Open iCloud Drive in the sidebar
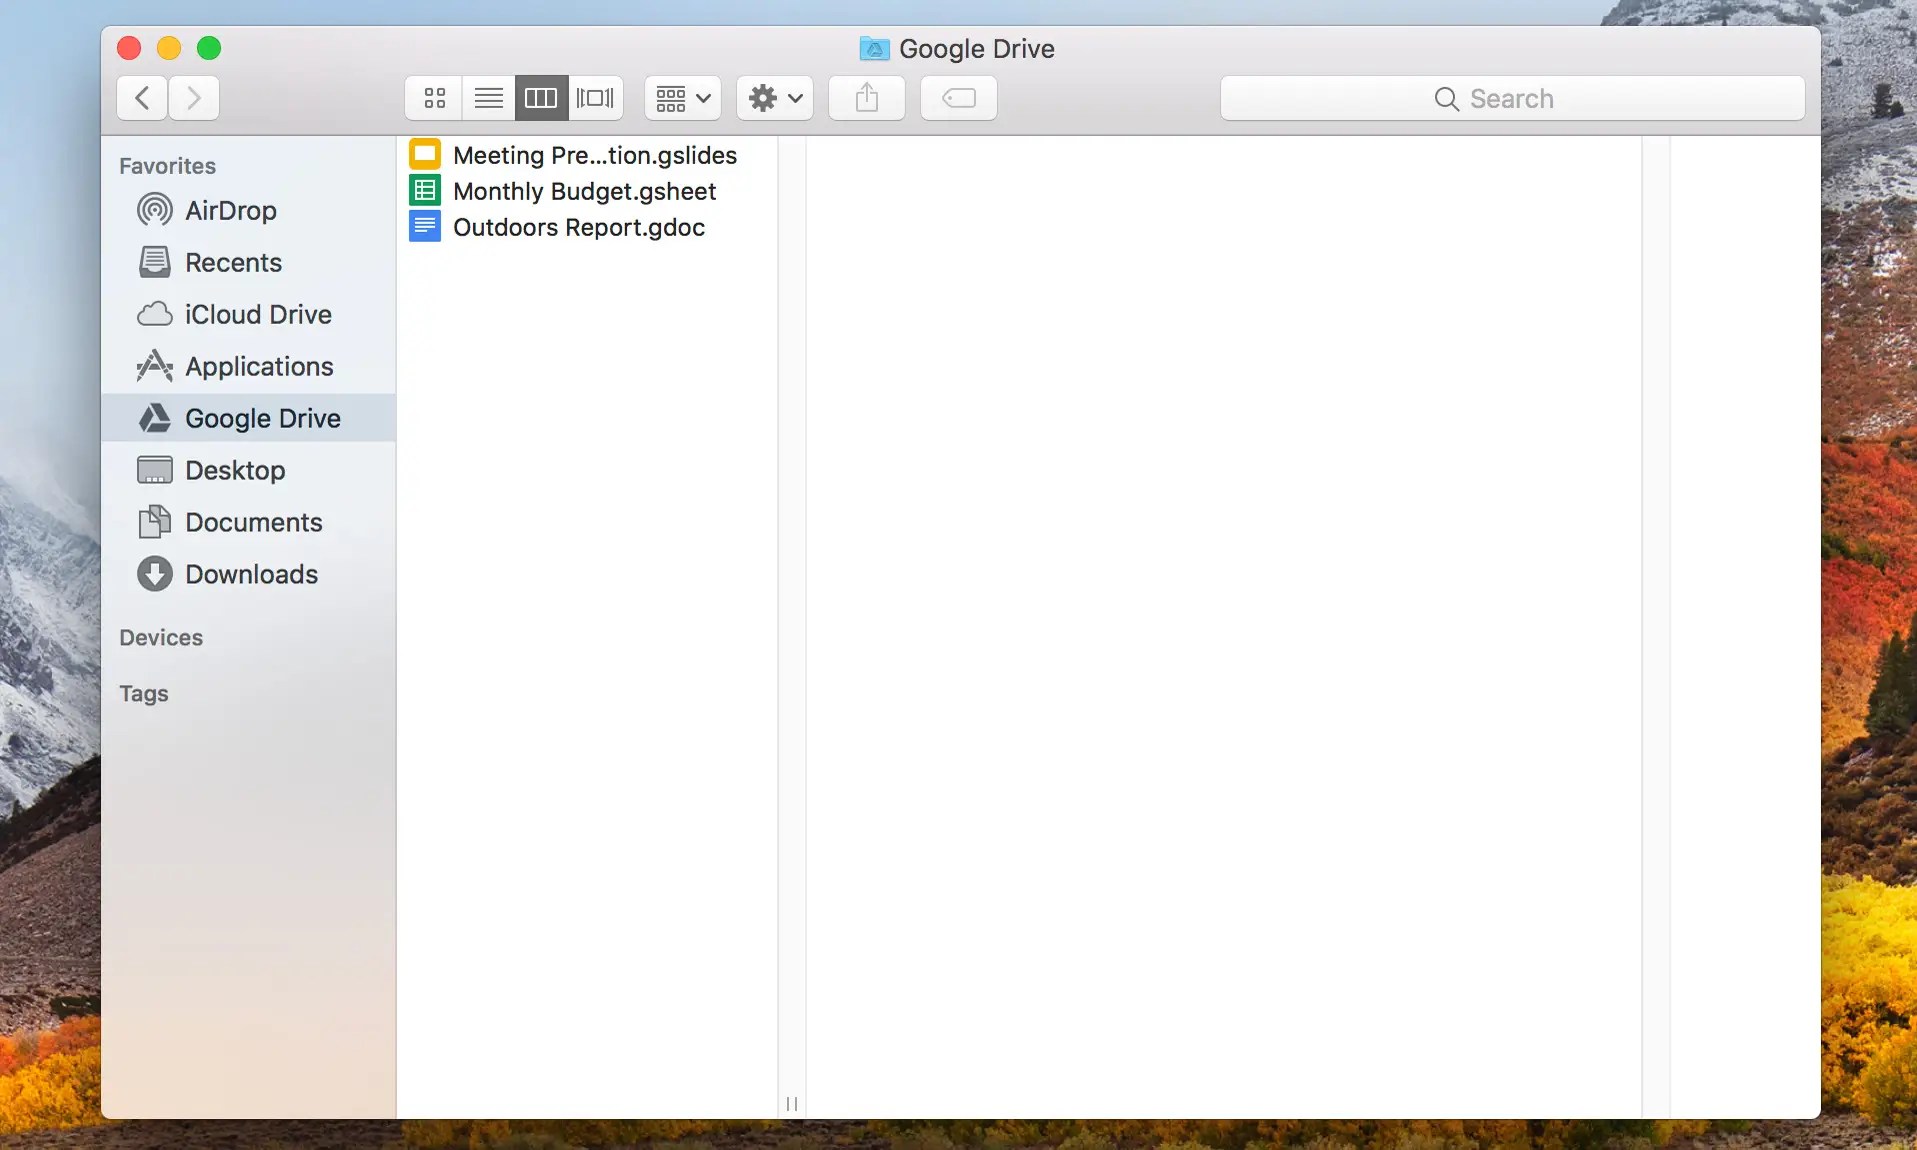Viewport: 1917px width, 1150px height. tap(249, 314)
